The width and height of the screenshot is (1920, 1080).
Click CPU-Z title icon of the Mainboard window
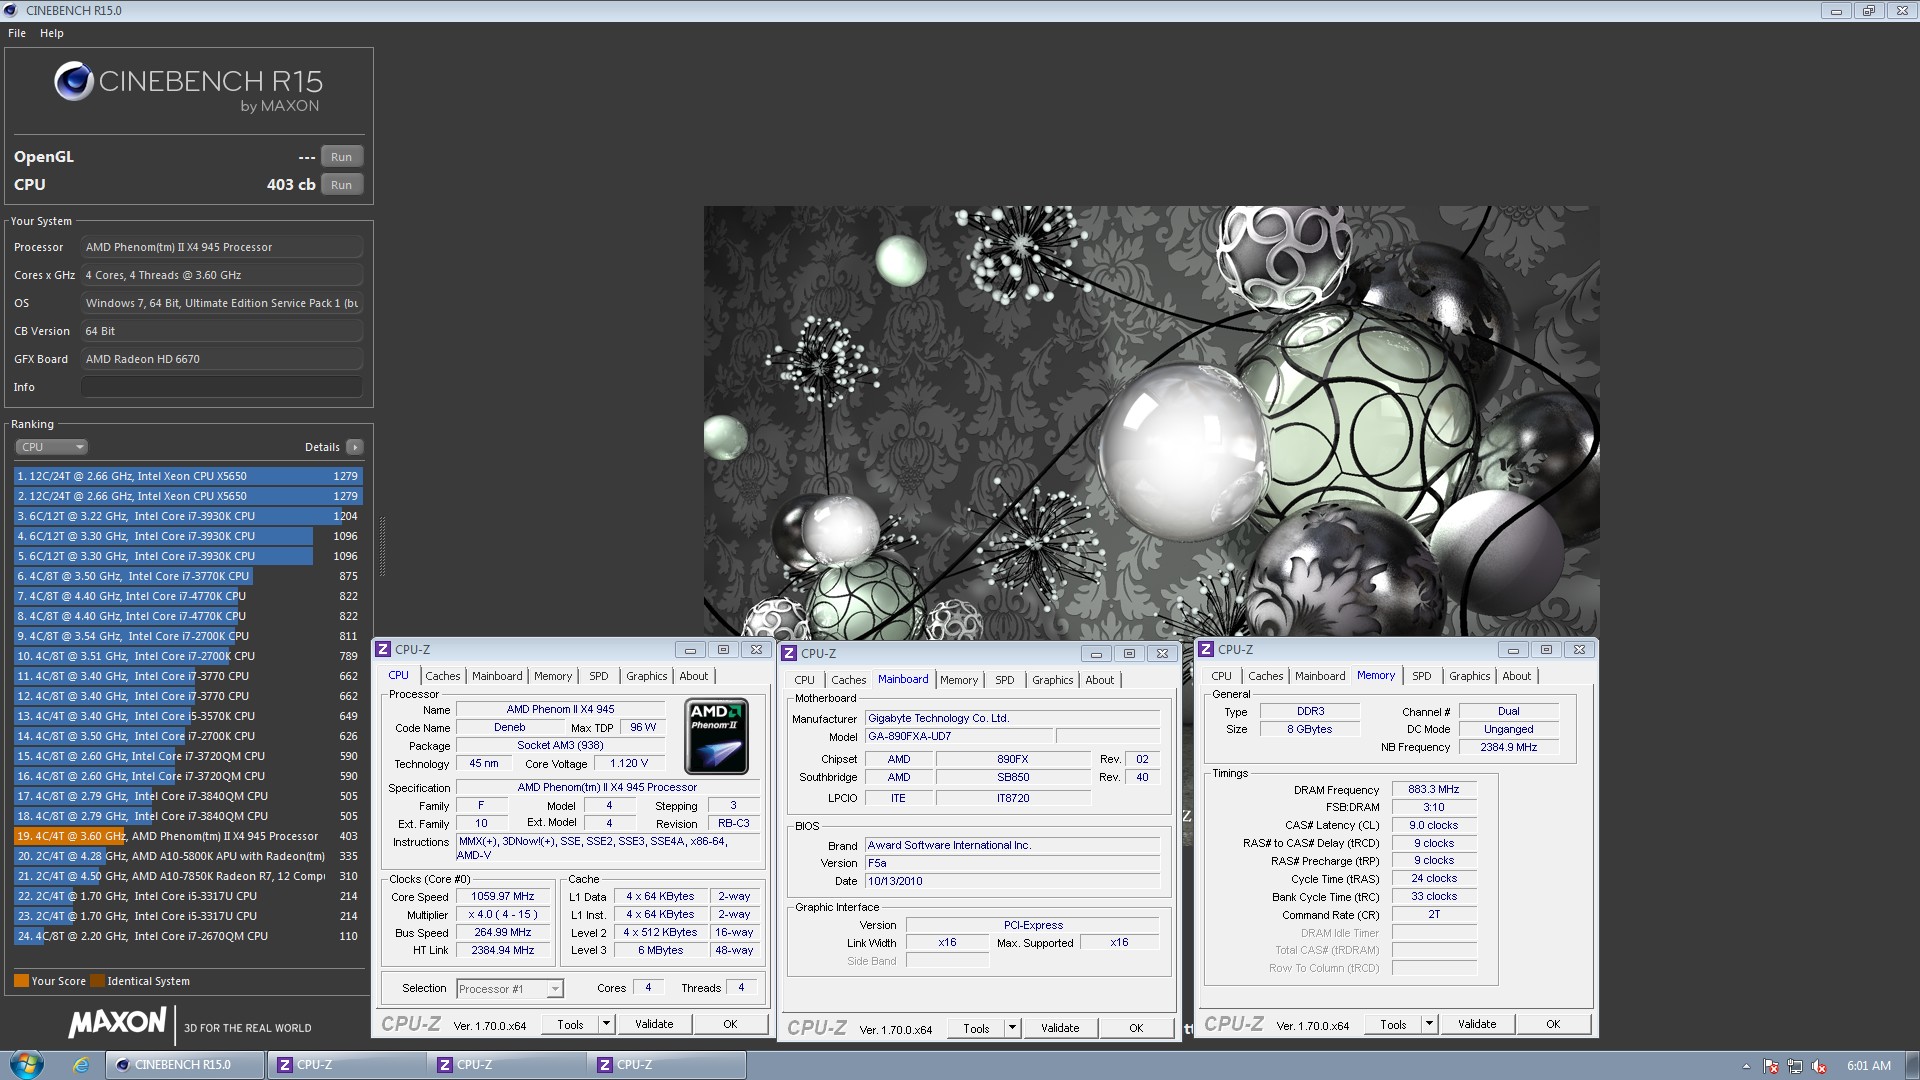point(789,654)
